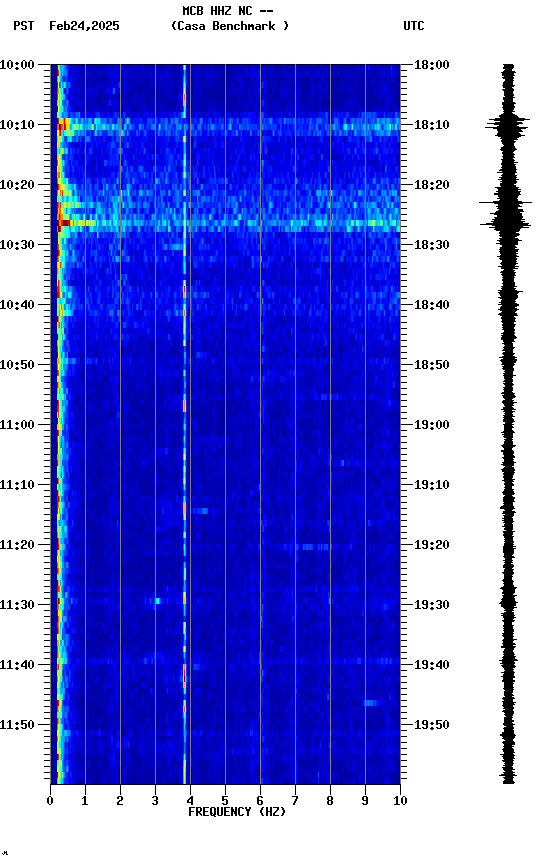Click the 11:40 PST time label
This screenshot has width=552, height=864.
tap(17, 665)
